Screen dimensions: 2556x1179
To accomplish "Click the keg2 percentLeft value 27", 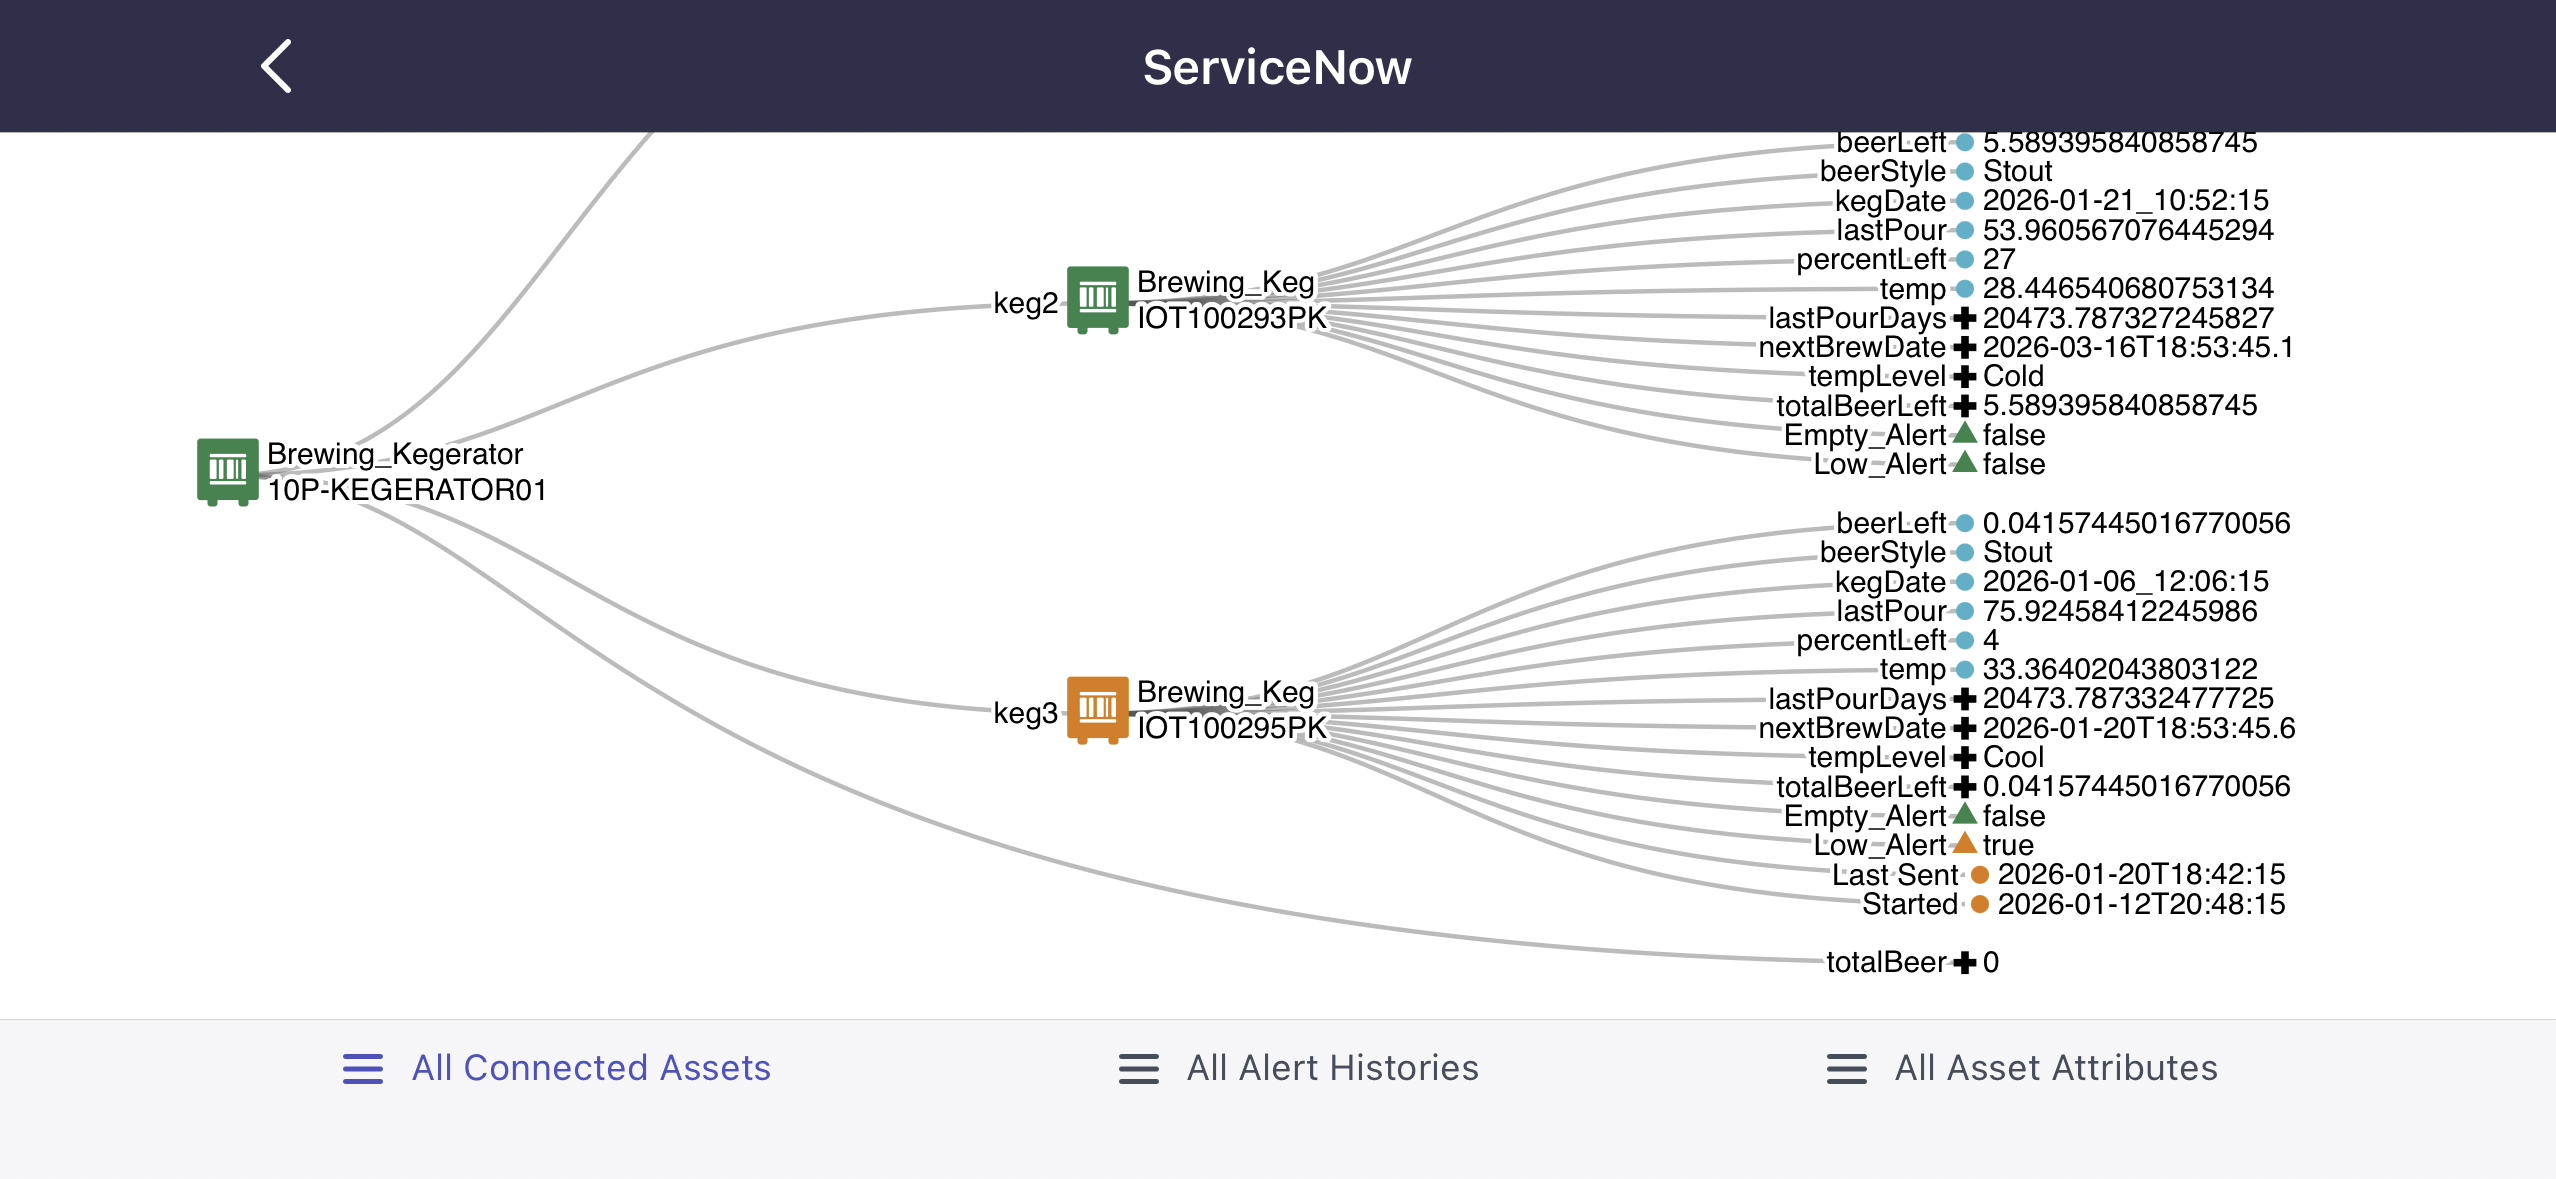I will [x=1999, y=259].
